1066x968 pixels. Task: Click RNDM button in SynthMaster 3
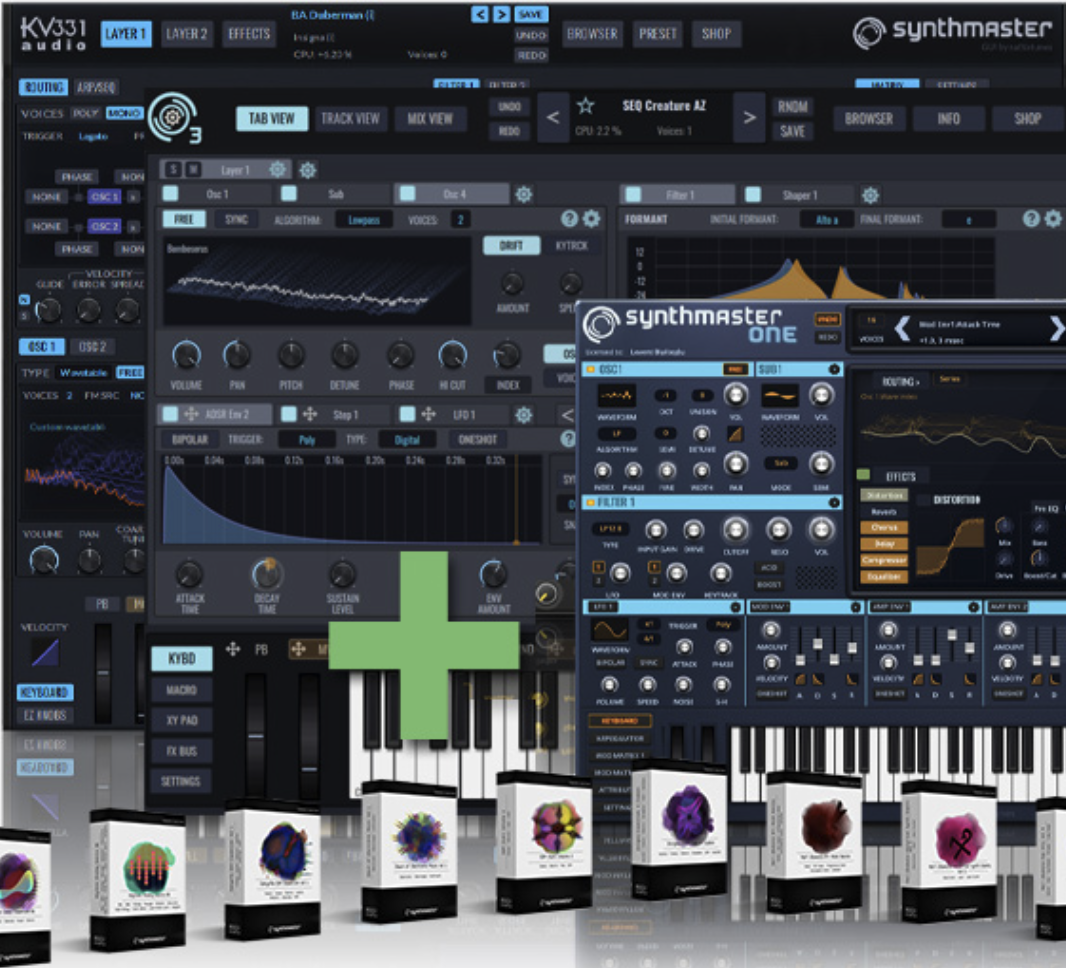coord(792,107)
